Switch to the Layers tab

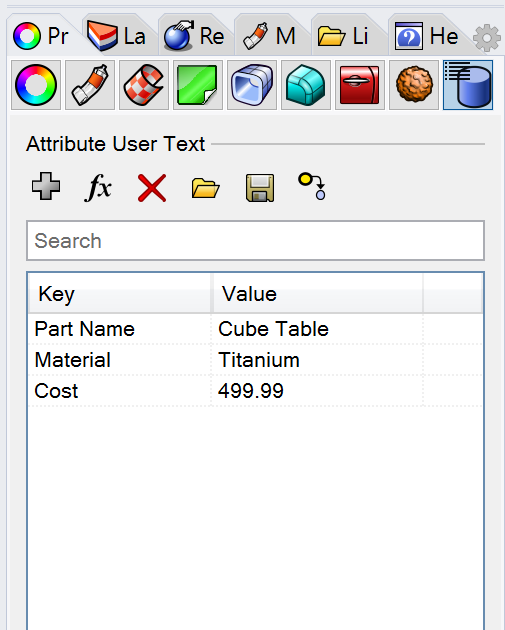[117, 36]
